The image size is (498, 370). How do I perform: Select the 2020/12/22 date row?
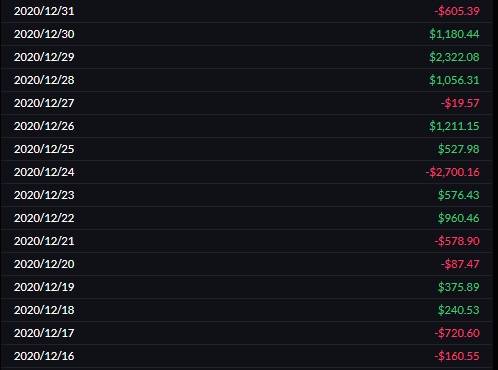point(247,218)
